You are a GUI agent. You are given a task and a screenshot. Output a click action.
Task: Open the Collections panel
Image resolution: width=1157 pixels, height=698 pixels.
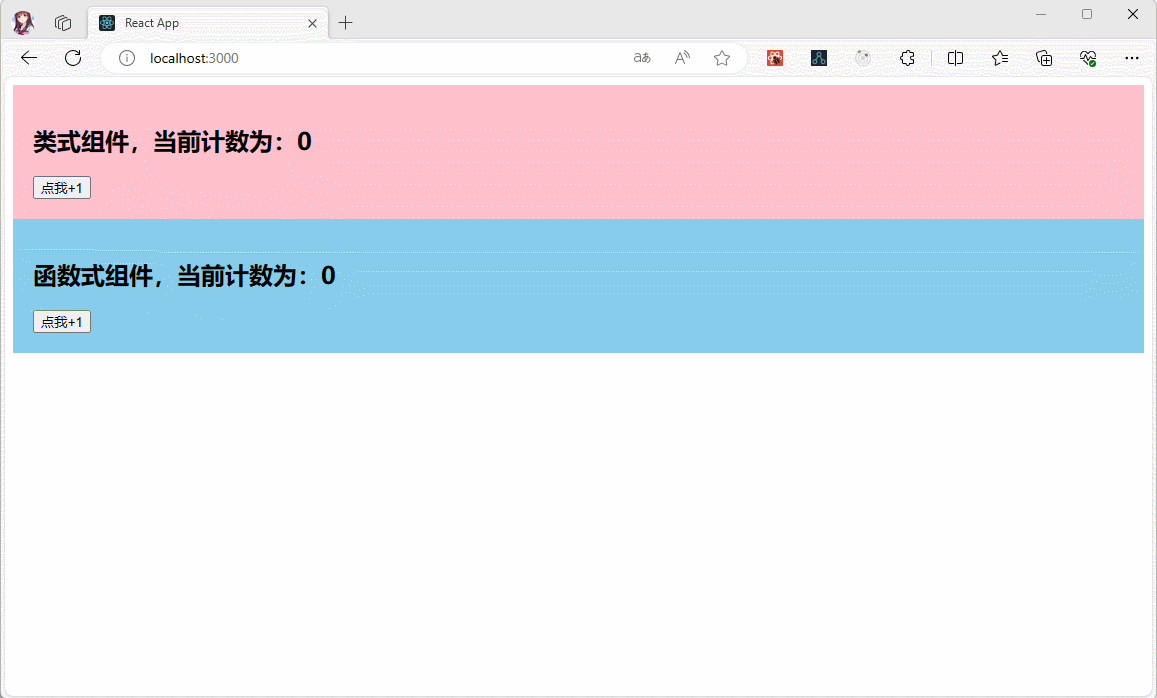coord(1044,58)
